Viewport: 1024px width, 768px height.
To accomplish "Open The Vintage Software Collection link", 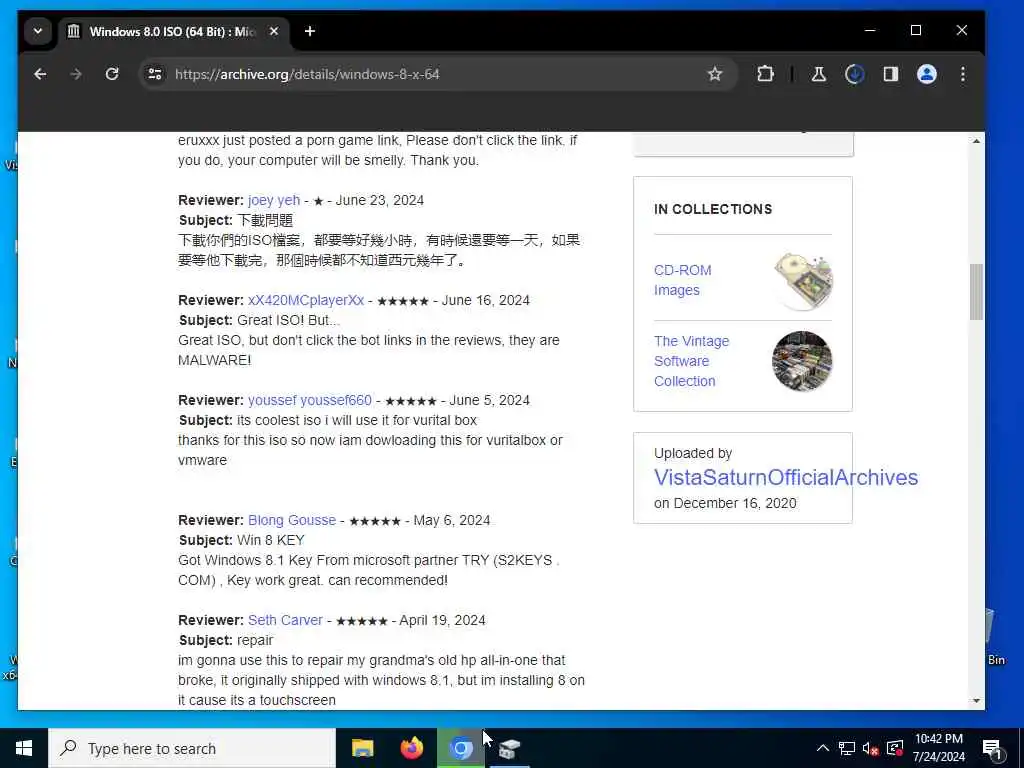I will 692,361.
